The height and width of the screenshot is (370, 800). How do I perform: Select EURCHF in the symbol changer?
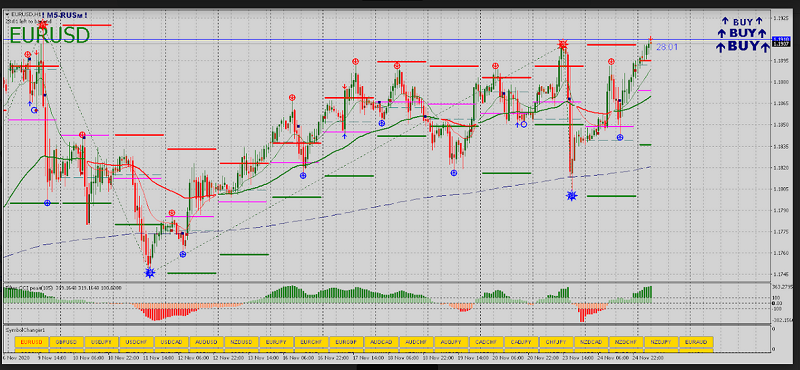pyautogui.click(x=311, y=341)
